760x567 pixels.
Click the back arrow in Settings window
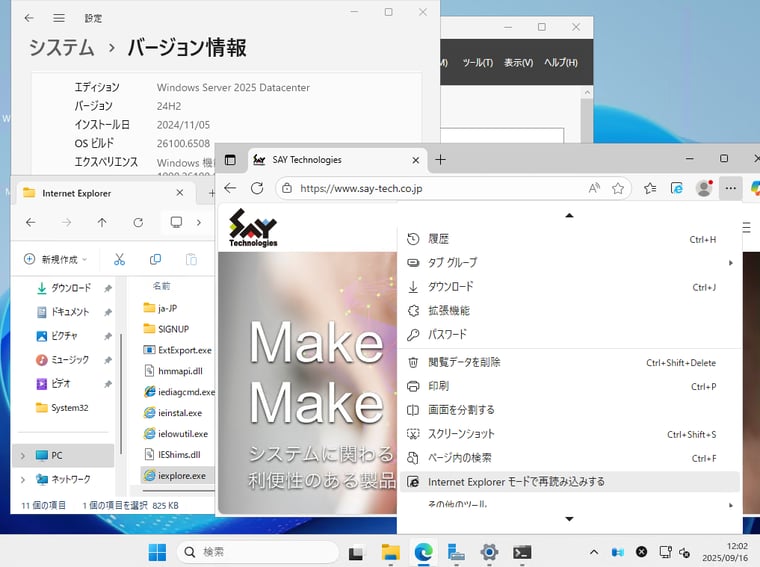pos(29,18)
